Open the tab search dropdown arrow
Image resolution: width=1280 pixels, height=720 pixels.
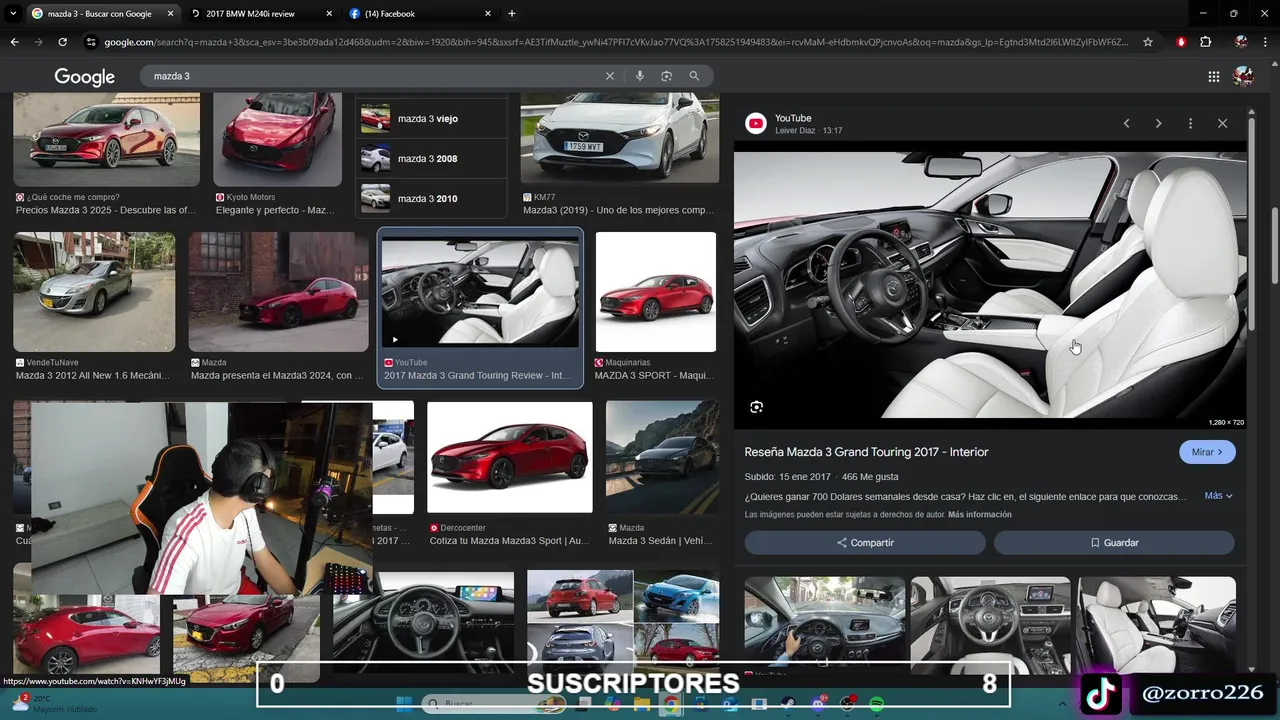click(x=13, y=14)
